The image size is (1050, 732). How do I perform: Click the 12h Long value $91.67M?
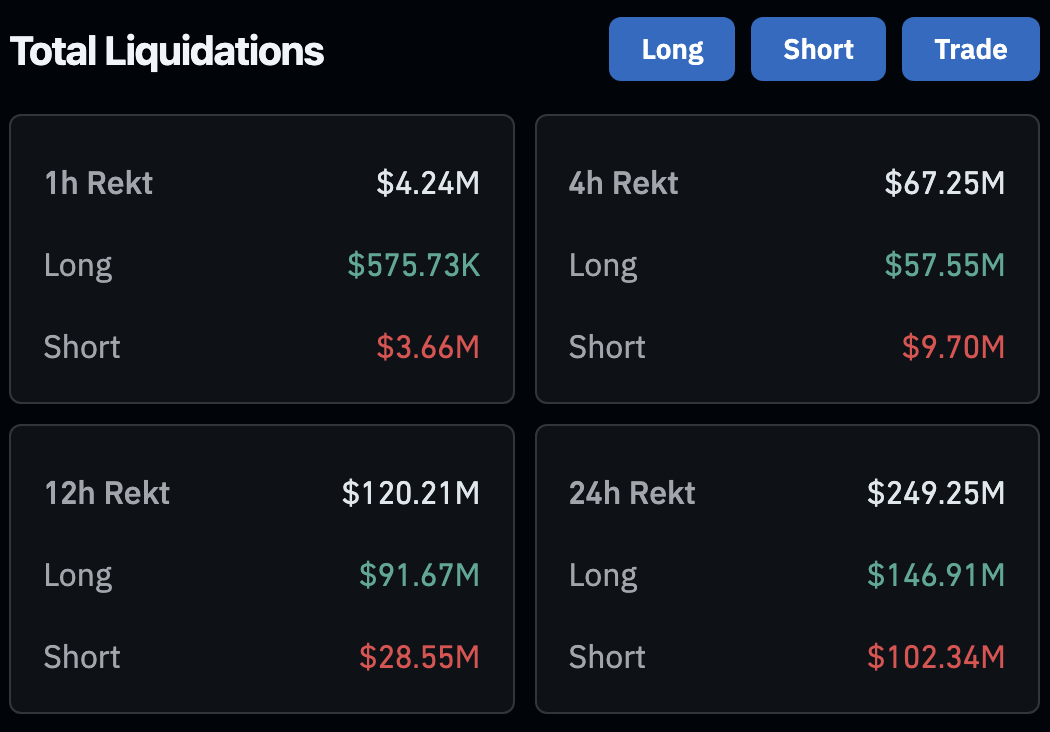pos(419,575)
